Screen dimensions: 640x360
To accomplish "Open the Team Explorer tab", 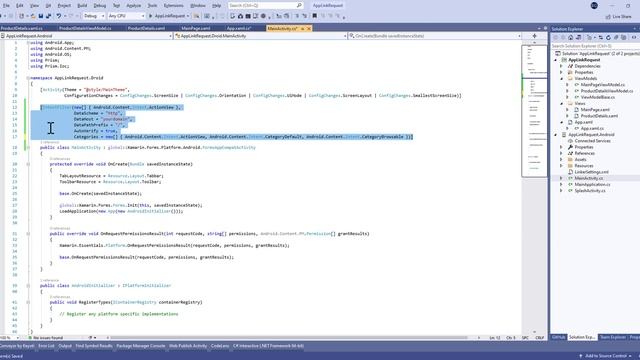I will point(612,338).
